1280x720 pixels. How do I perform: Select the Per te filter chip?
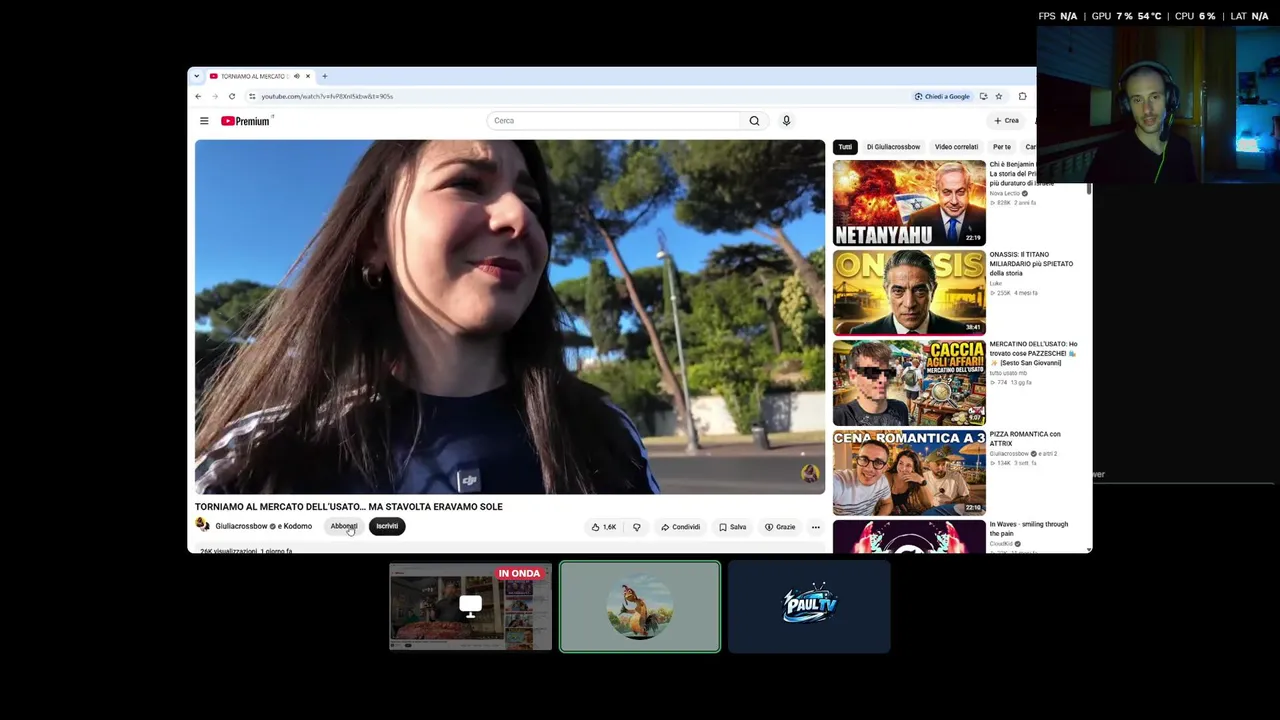1001,147
